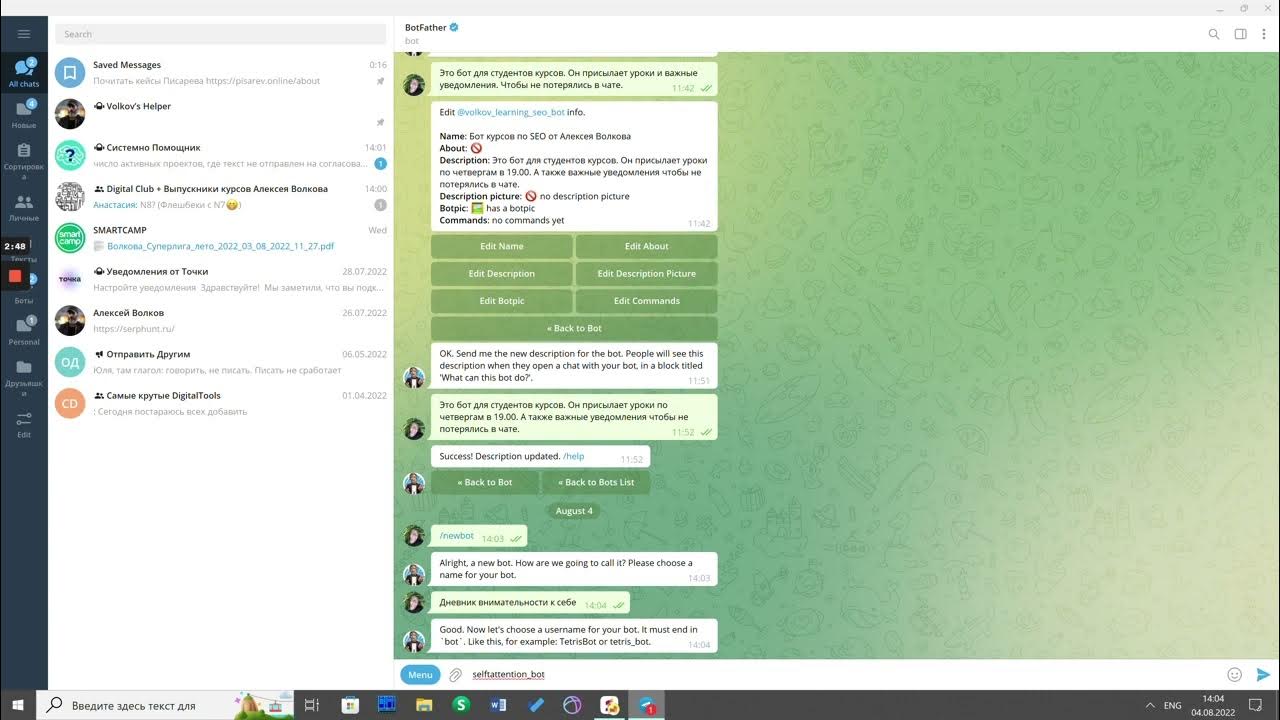Open Microsoft Store from the taskbar
The height and width of the screenshot is (720, 1280).
[x=350, y=705]
